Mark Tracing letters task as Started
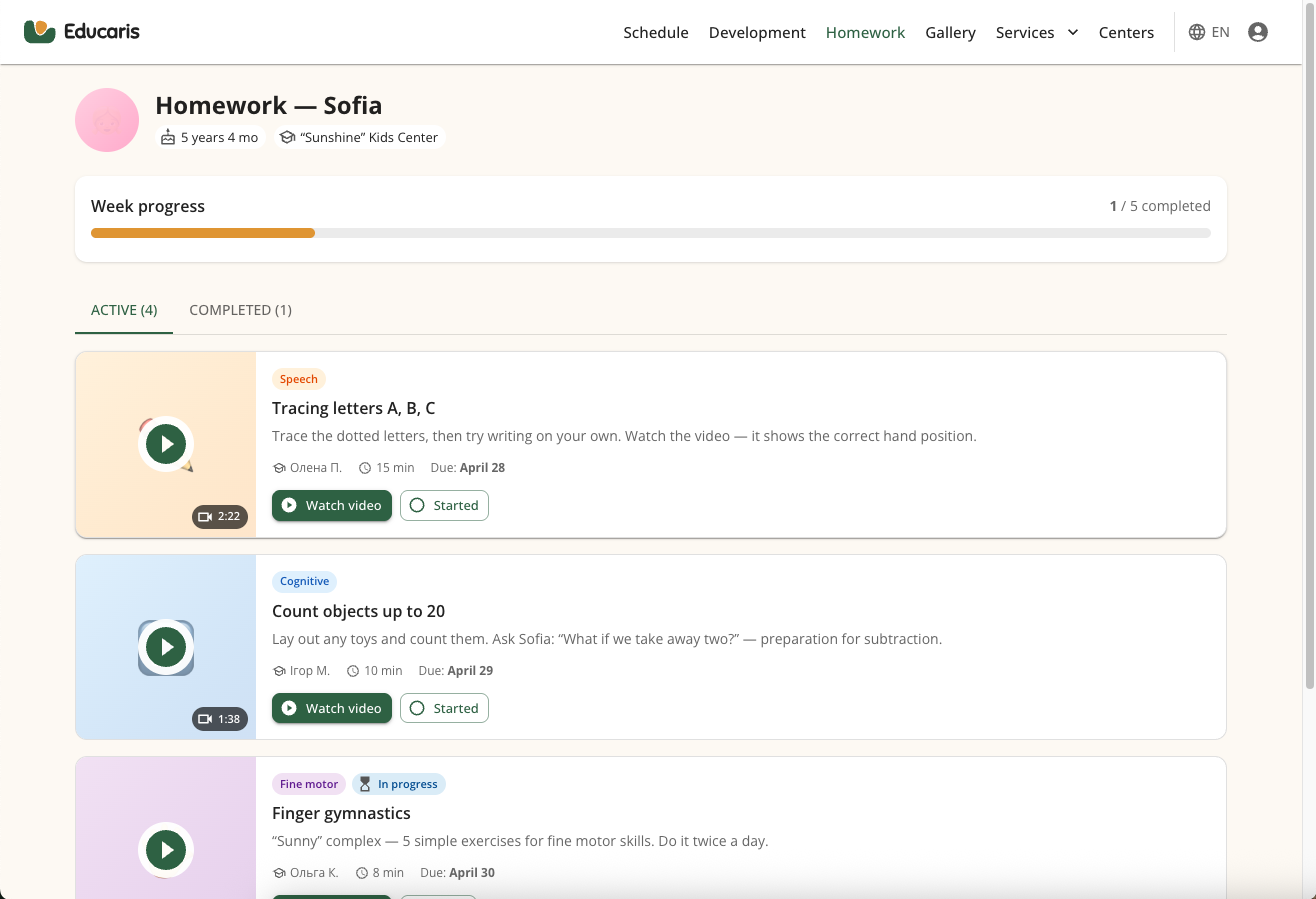 444,506
